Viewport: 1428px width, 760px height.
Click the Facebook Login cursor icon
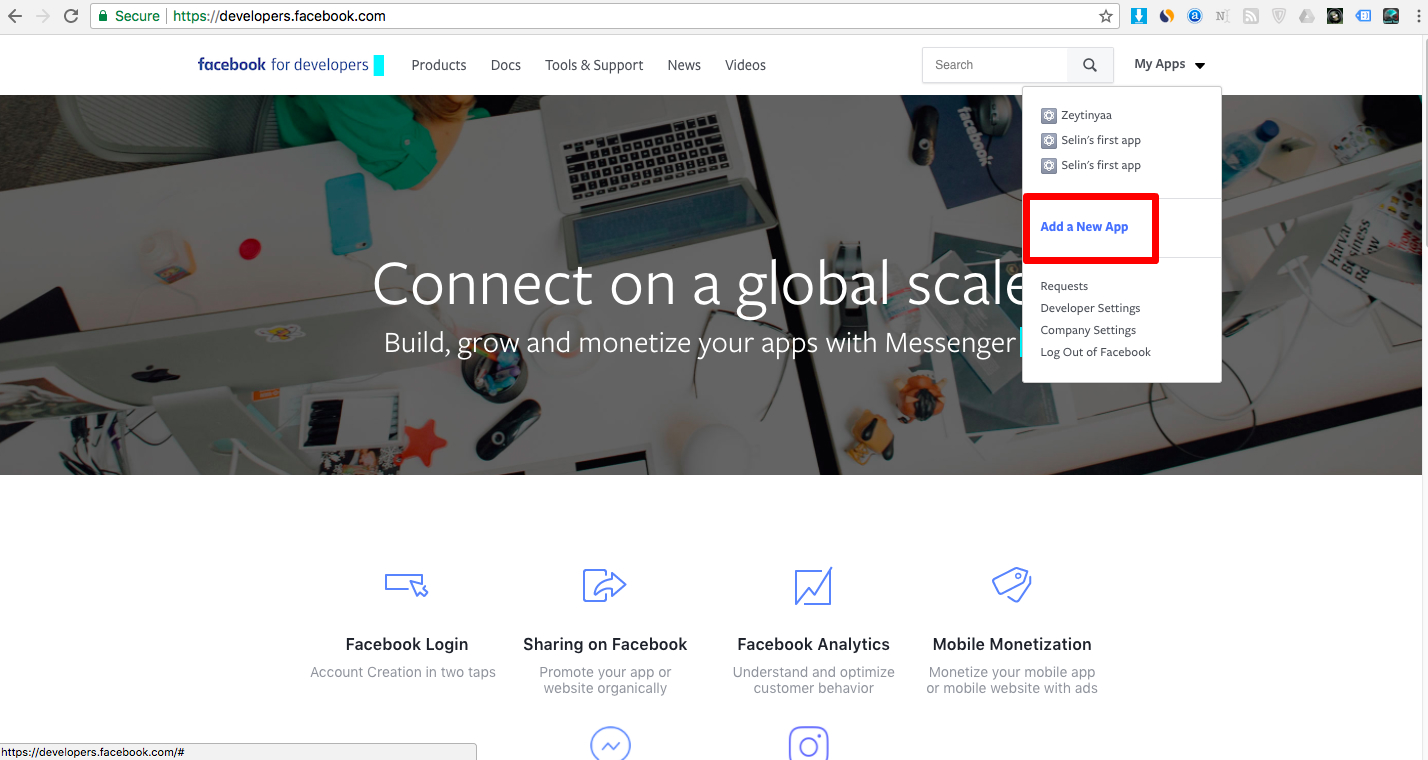(406, 585)
